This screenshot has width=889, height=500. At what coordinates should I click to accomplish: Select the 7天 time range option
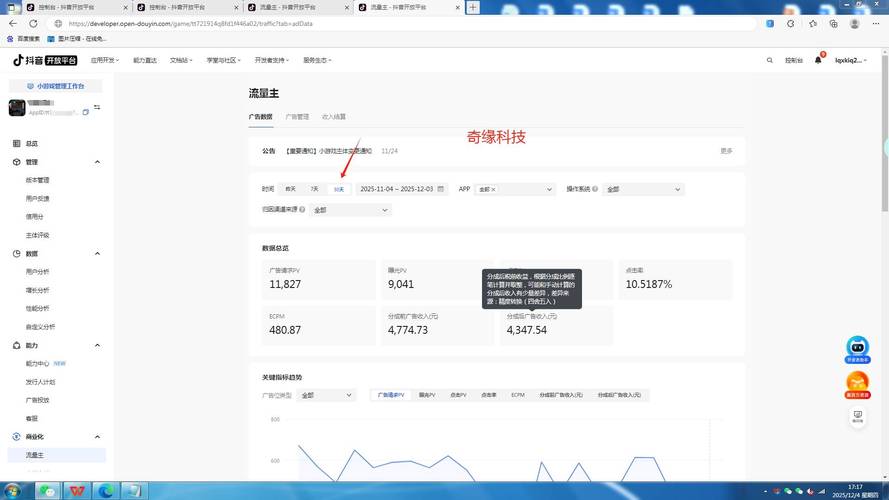[314, 189]
